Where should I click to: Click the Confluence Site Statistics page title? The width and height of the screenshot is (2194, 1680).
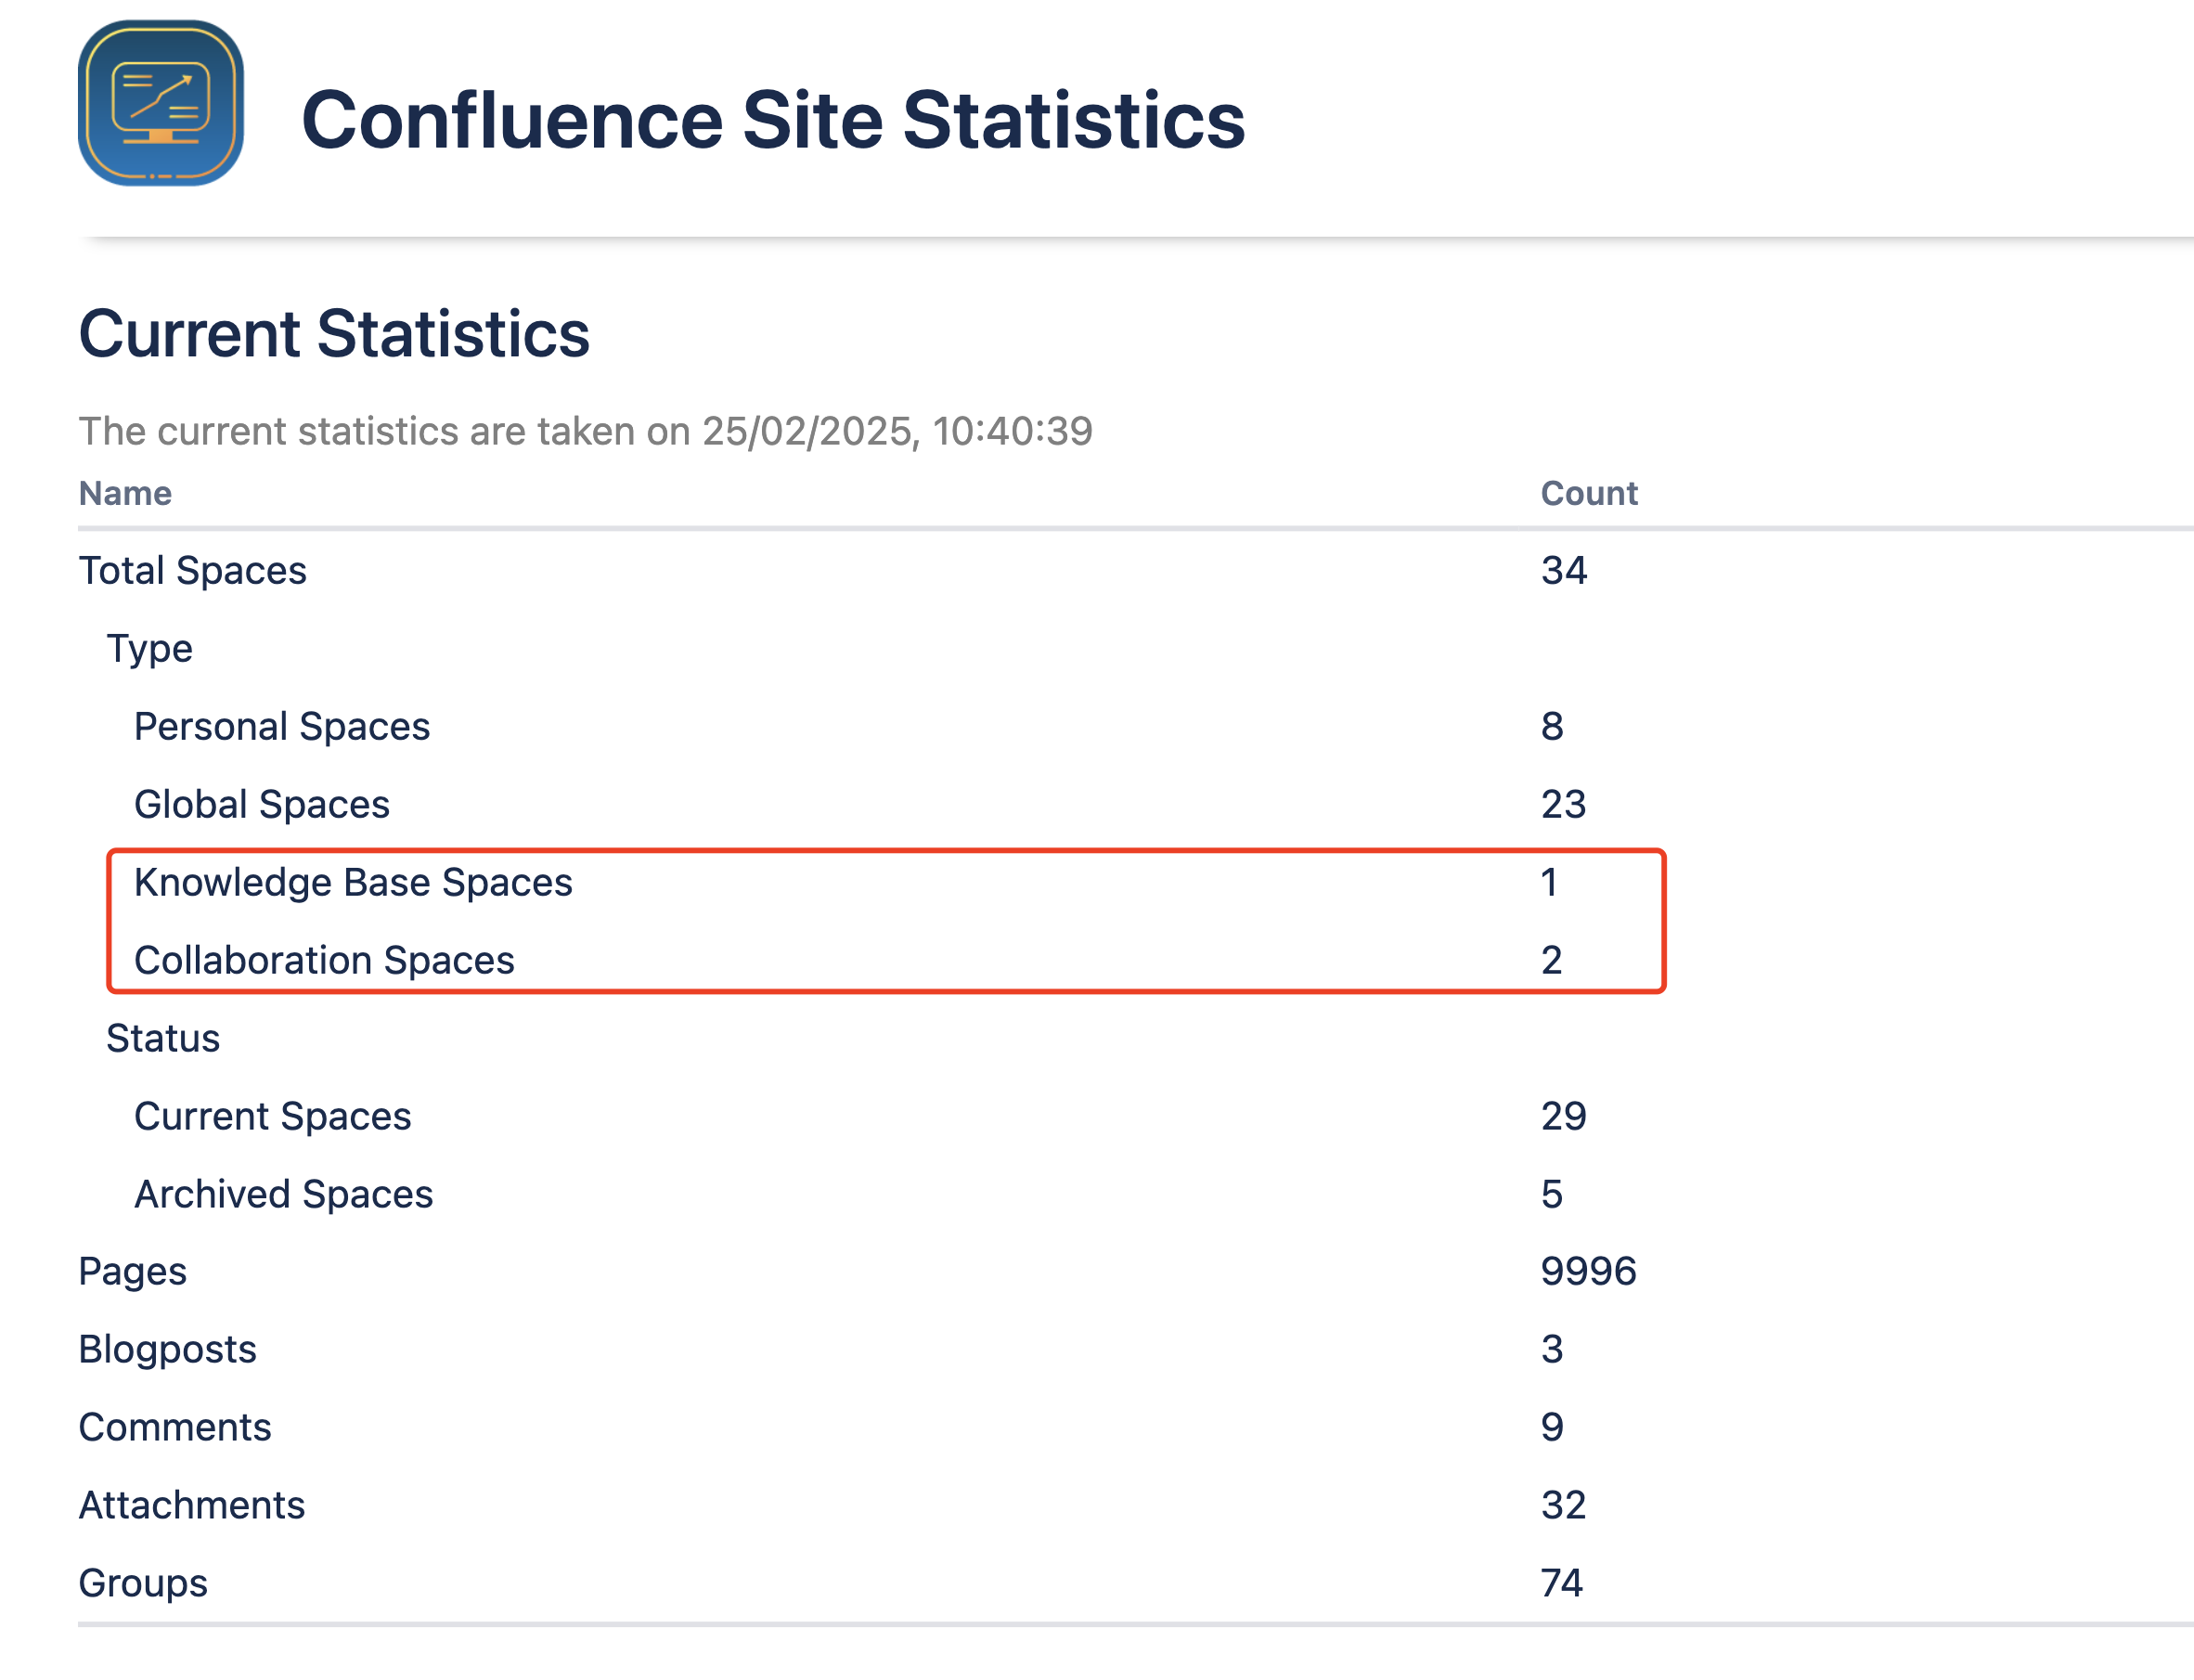772,120
